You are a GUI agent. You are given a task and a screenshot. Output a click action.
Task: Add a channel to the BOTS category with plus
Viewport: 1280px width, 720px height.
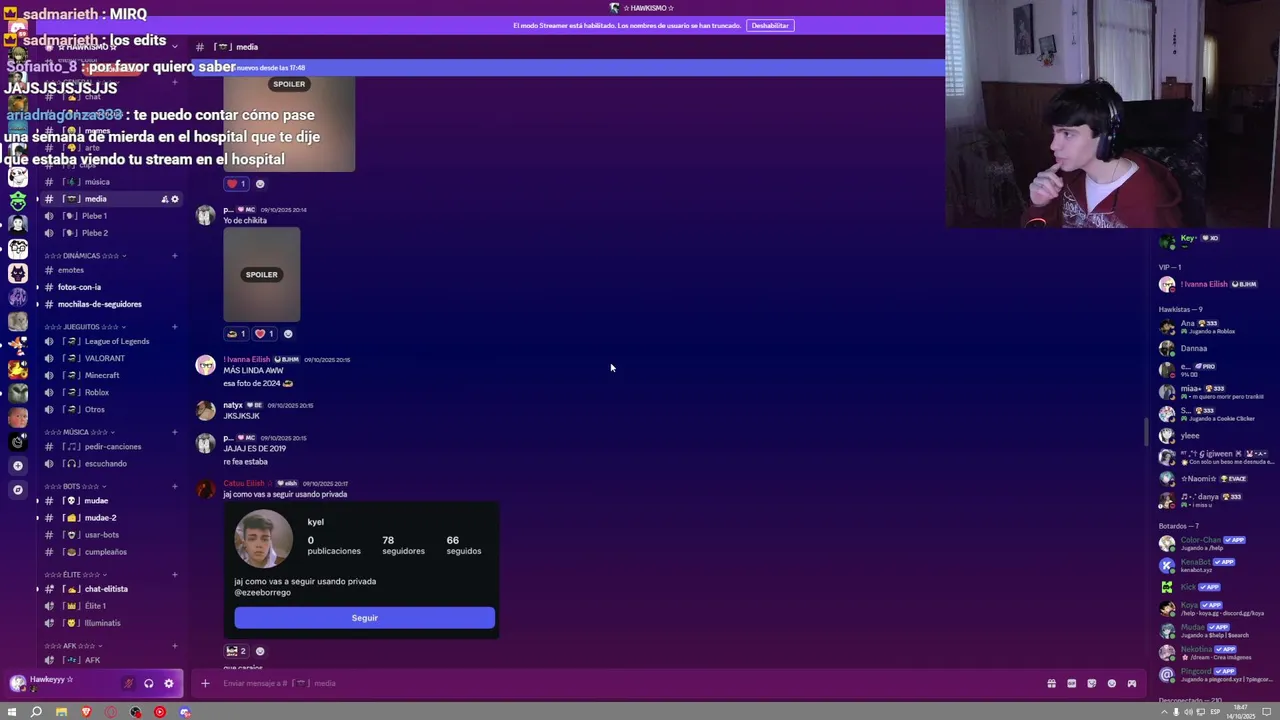174,486
